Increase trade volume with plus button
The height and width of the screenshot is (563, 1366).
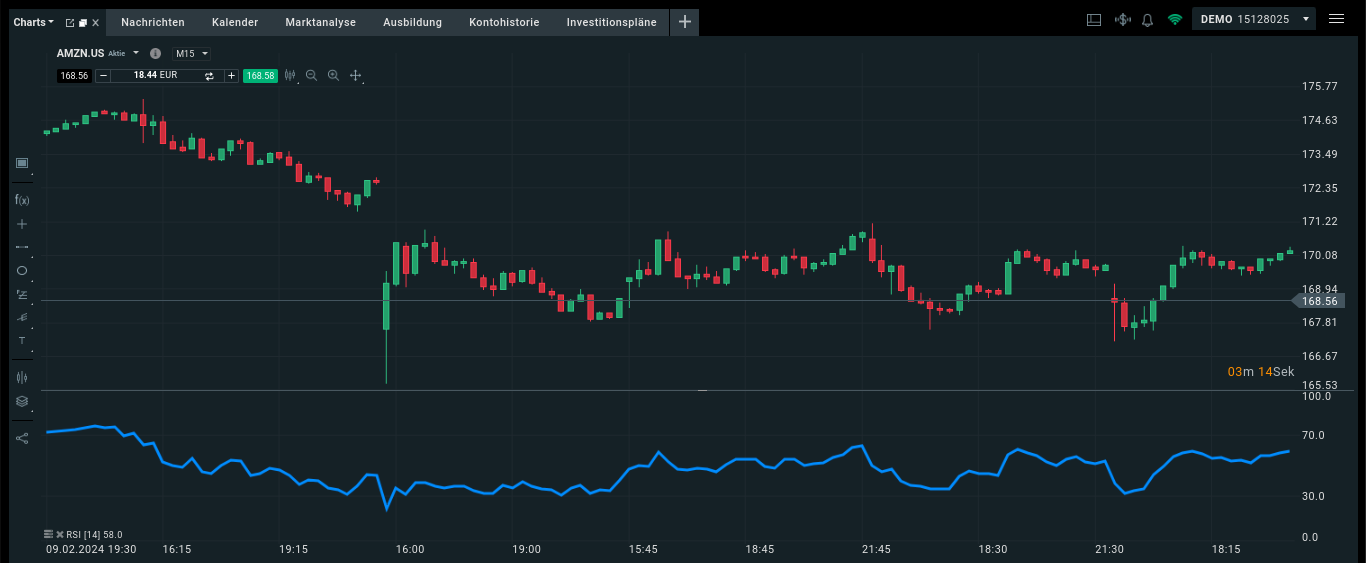(x=231, y=75)
